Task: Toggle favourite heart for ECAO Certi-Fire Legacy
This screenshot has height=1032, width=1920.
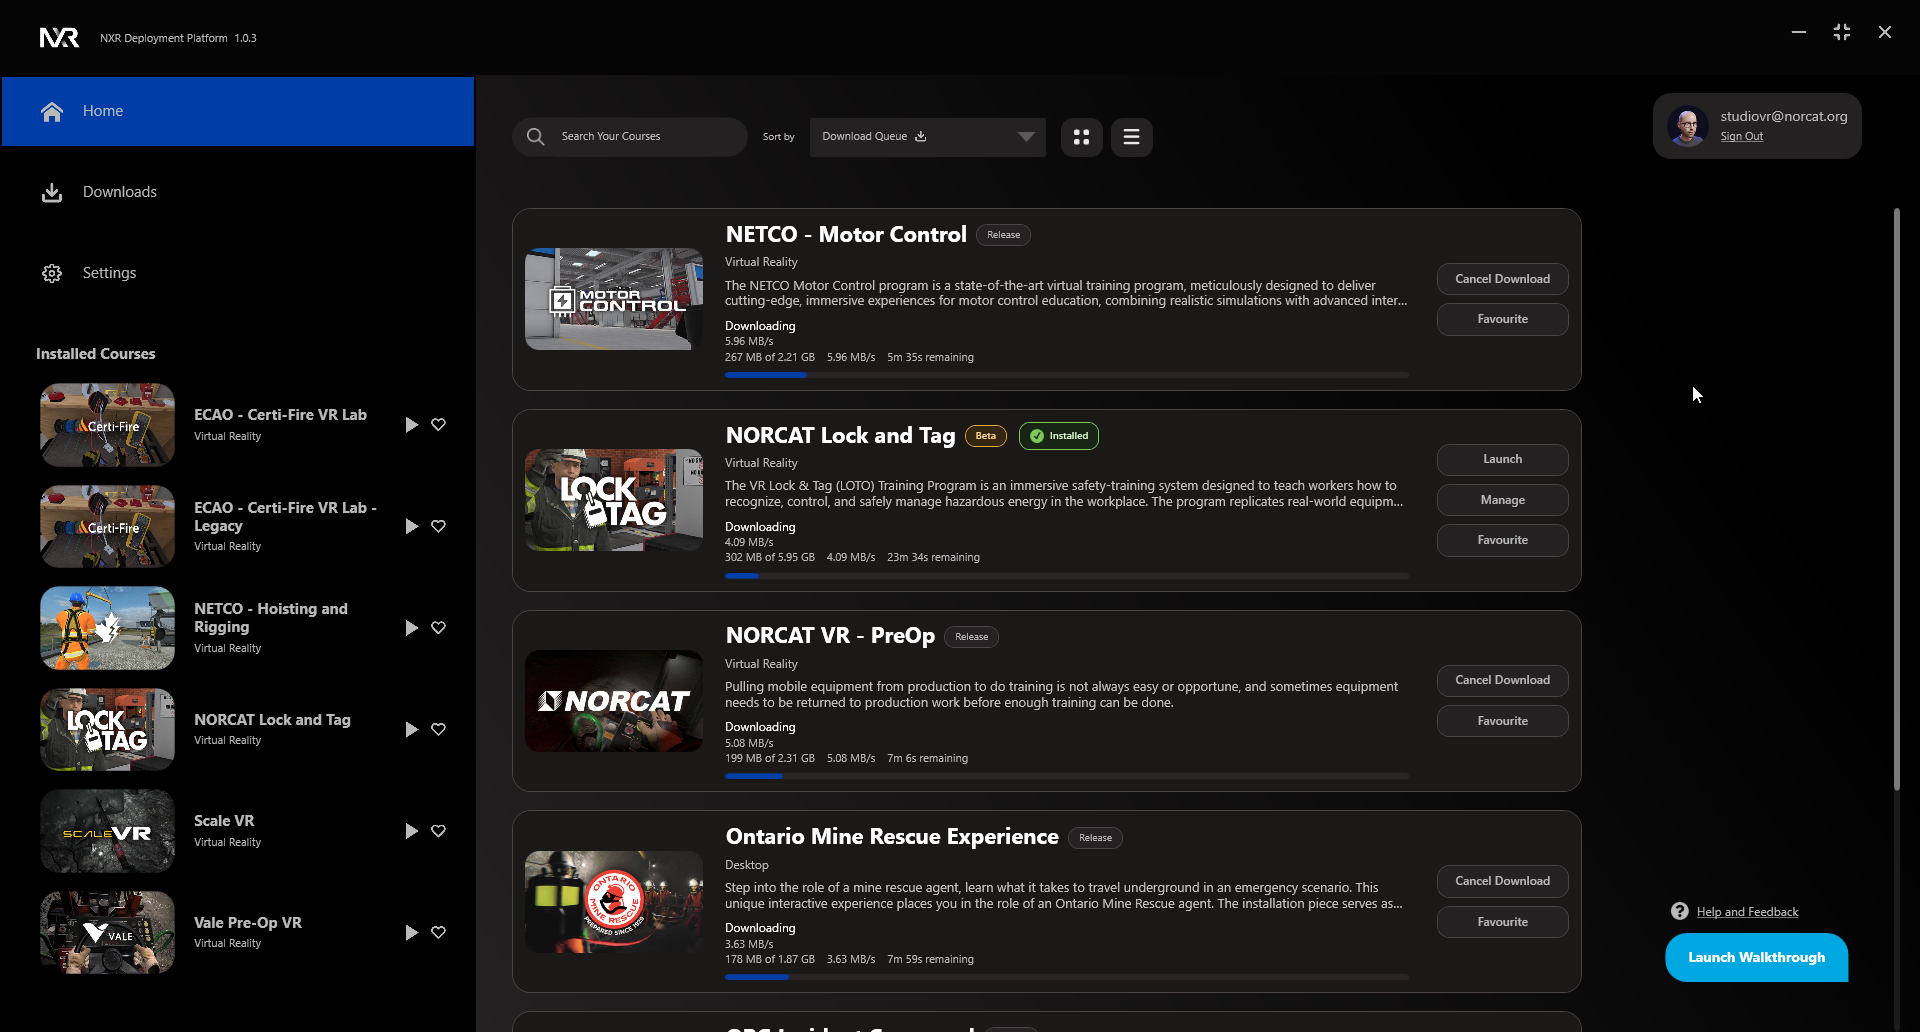Action: tap(438, 526)
